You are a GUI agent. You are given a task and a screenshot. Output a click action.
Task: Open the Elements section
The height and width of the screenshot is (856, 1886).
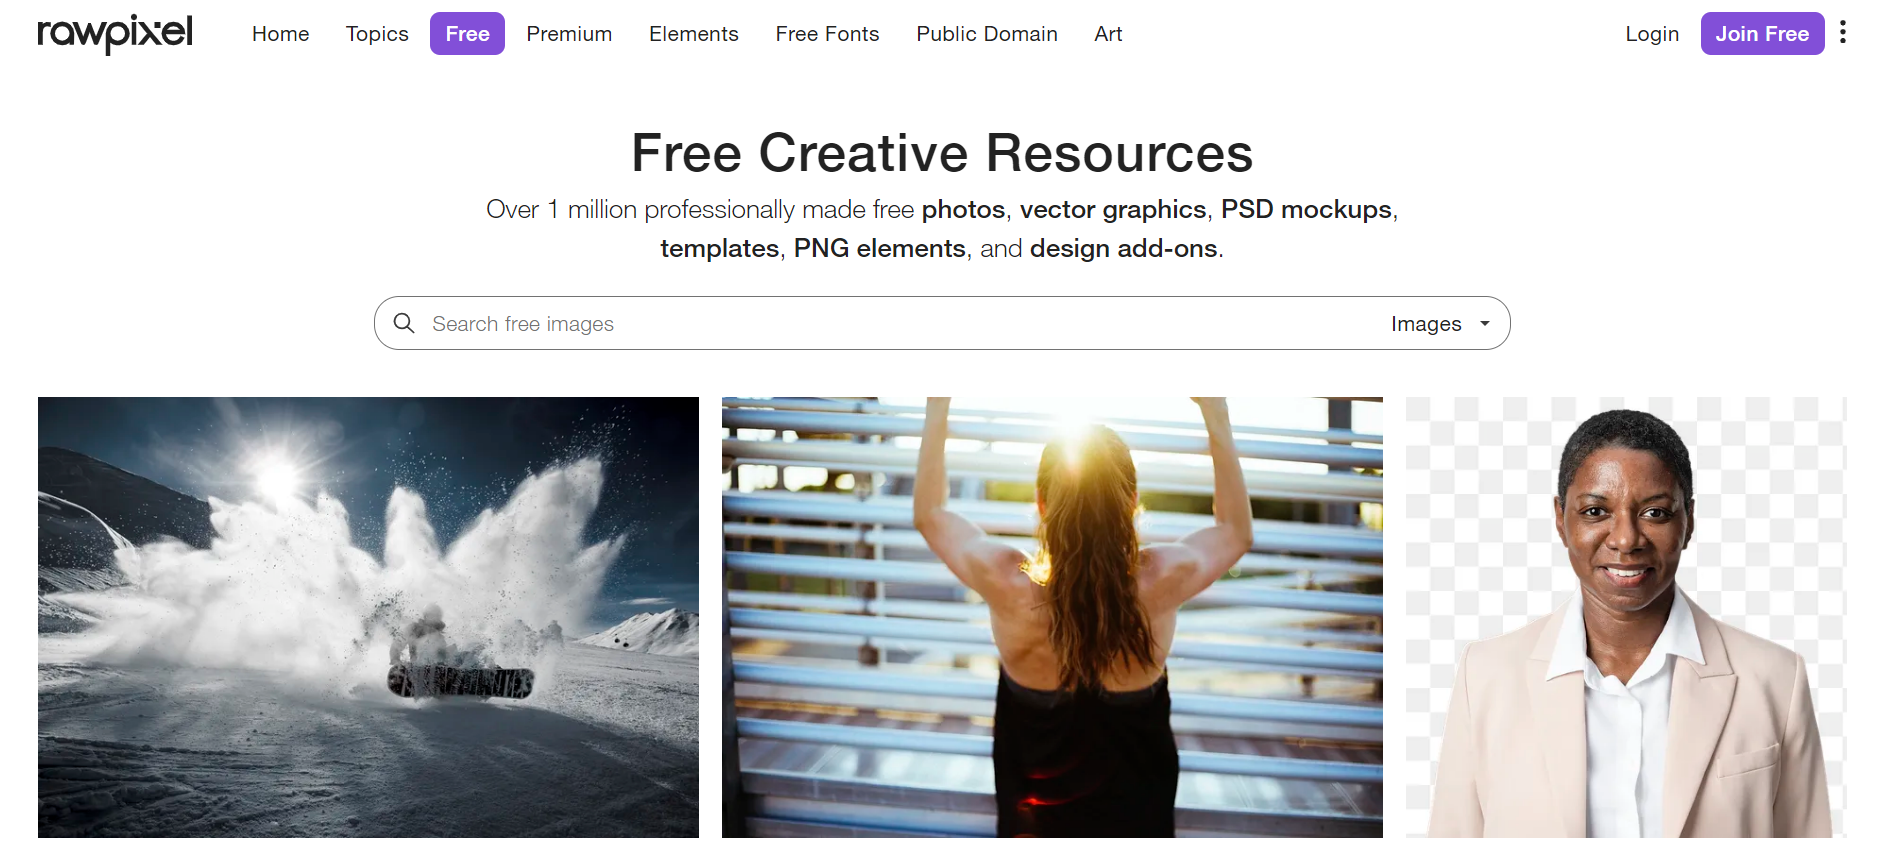[x=694, y=34]
